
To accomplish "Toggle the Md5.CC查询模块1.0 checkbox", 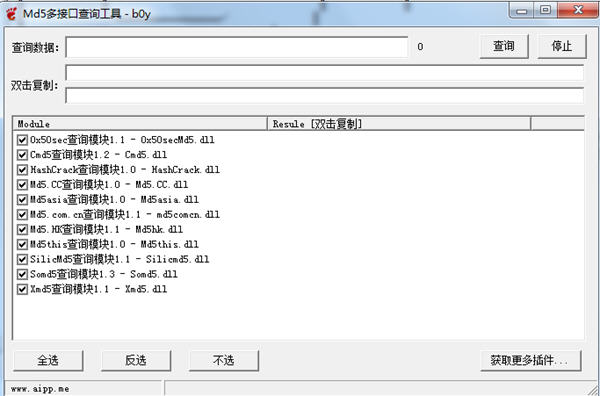I will 22,185.
